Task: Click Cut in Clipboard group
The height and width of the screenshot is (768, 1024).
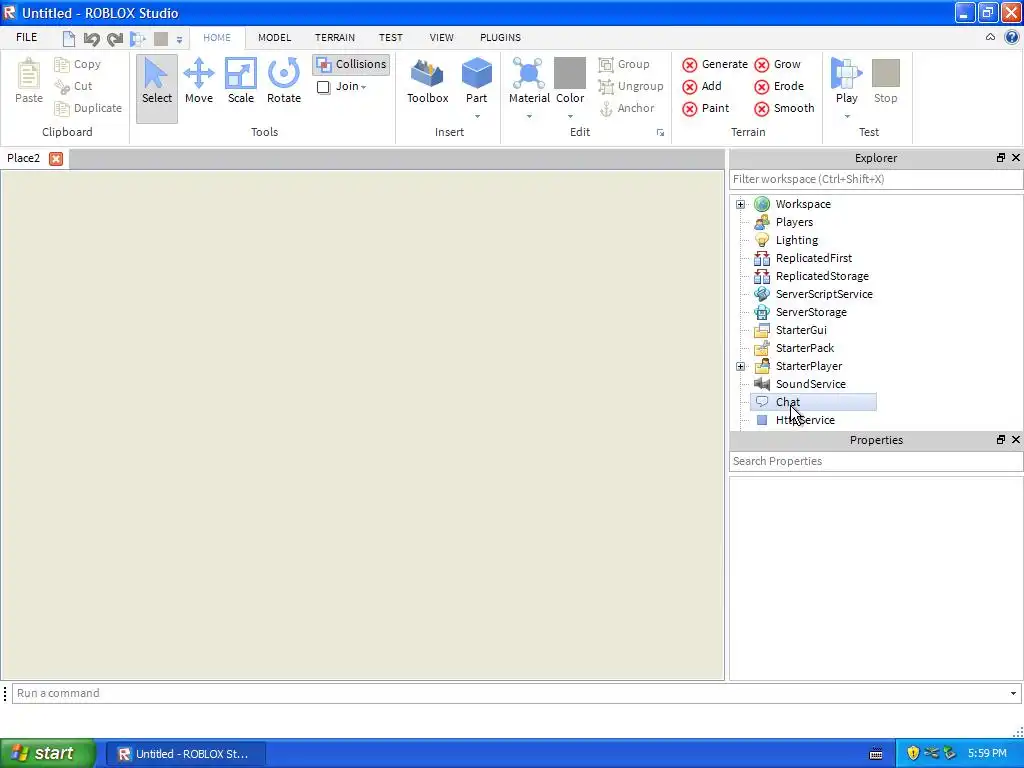Action: [x=74, y=86]
